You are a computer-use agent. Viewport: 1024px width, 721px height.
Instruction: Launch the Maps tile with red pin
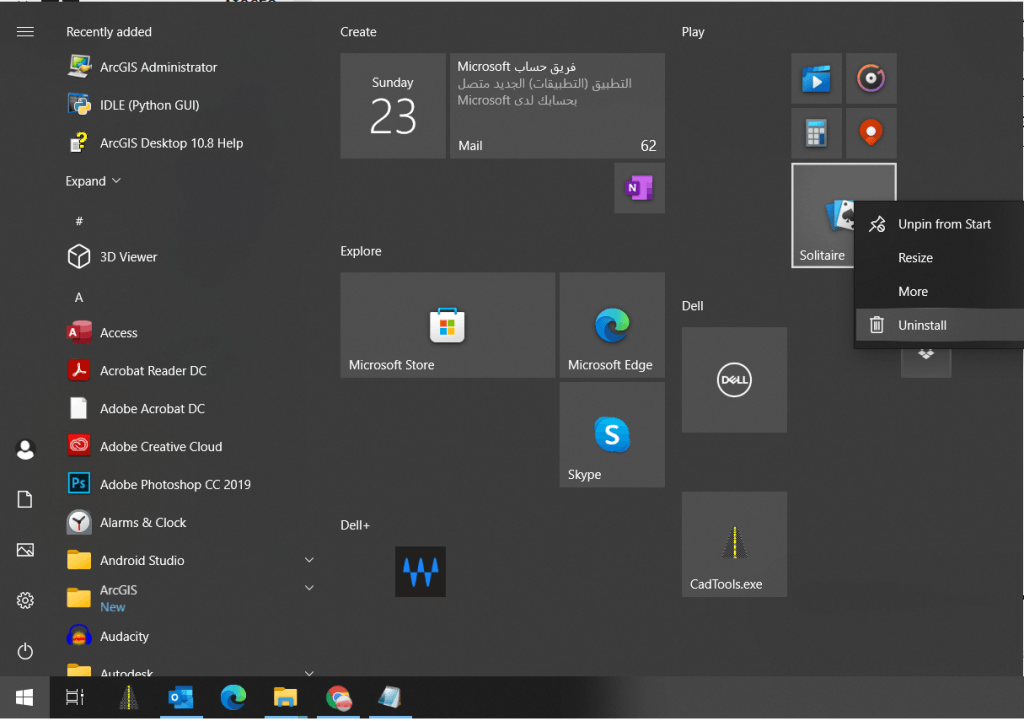pos(871,133)
